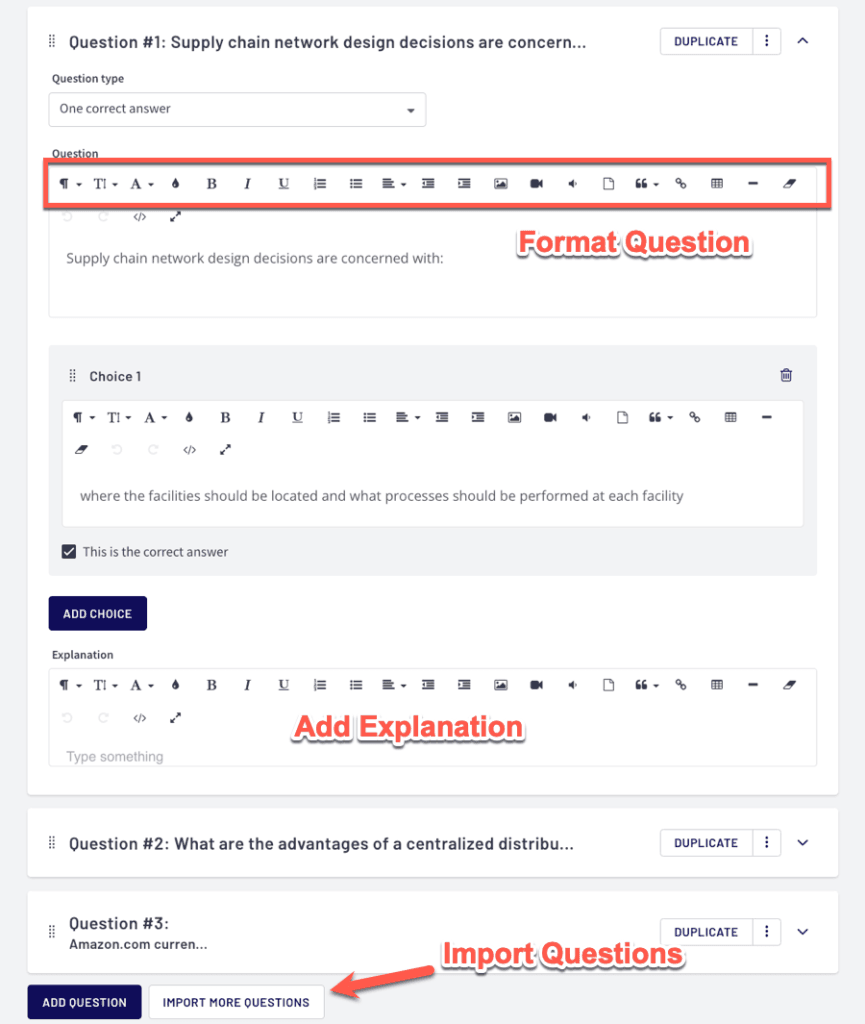Toggle fullscreen in Question editor
This screenshot has height=1024, width=865.
pyautogui.click(x=176, y=216)
